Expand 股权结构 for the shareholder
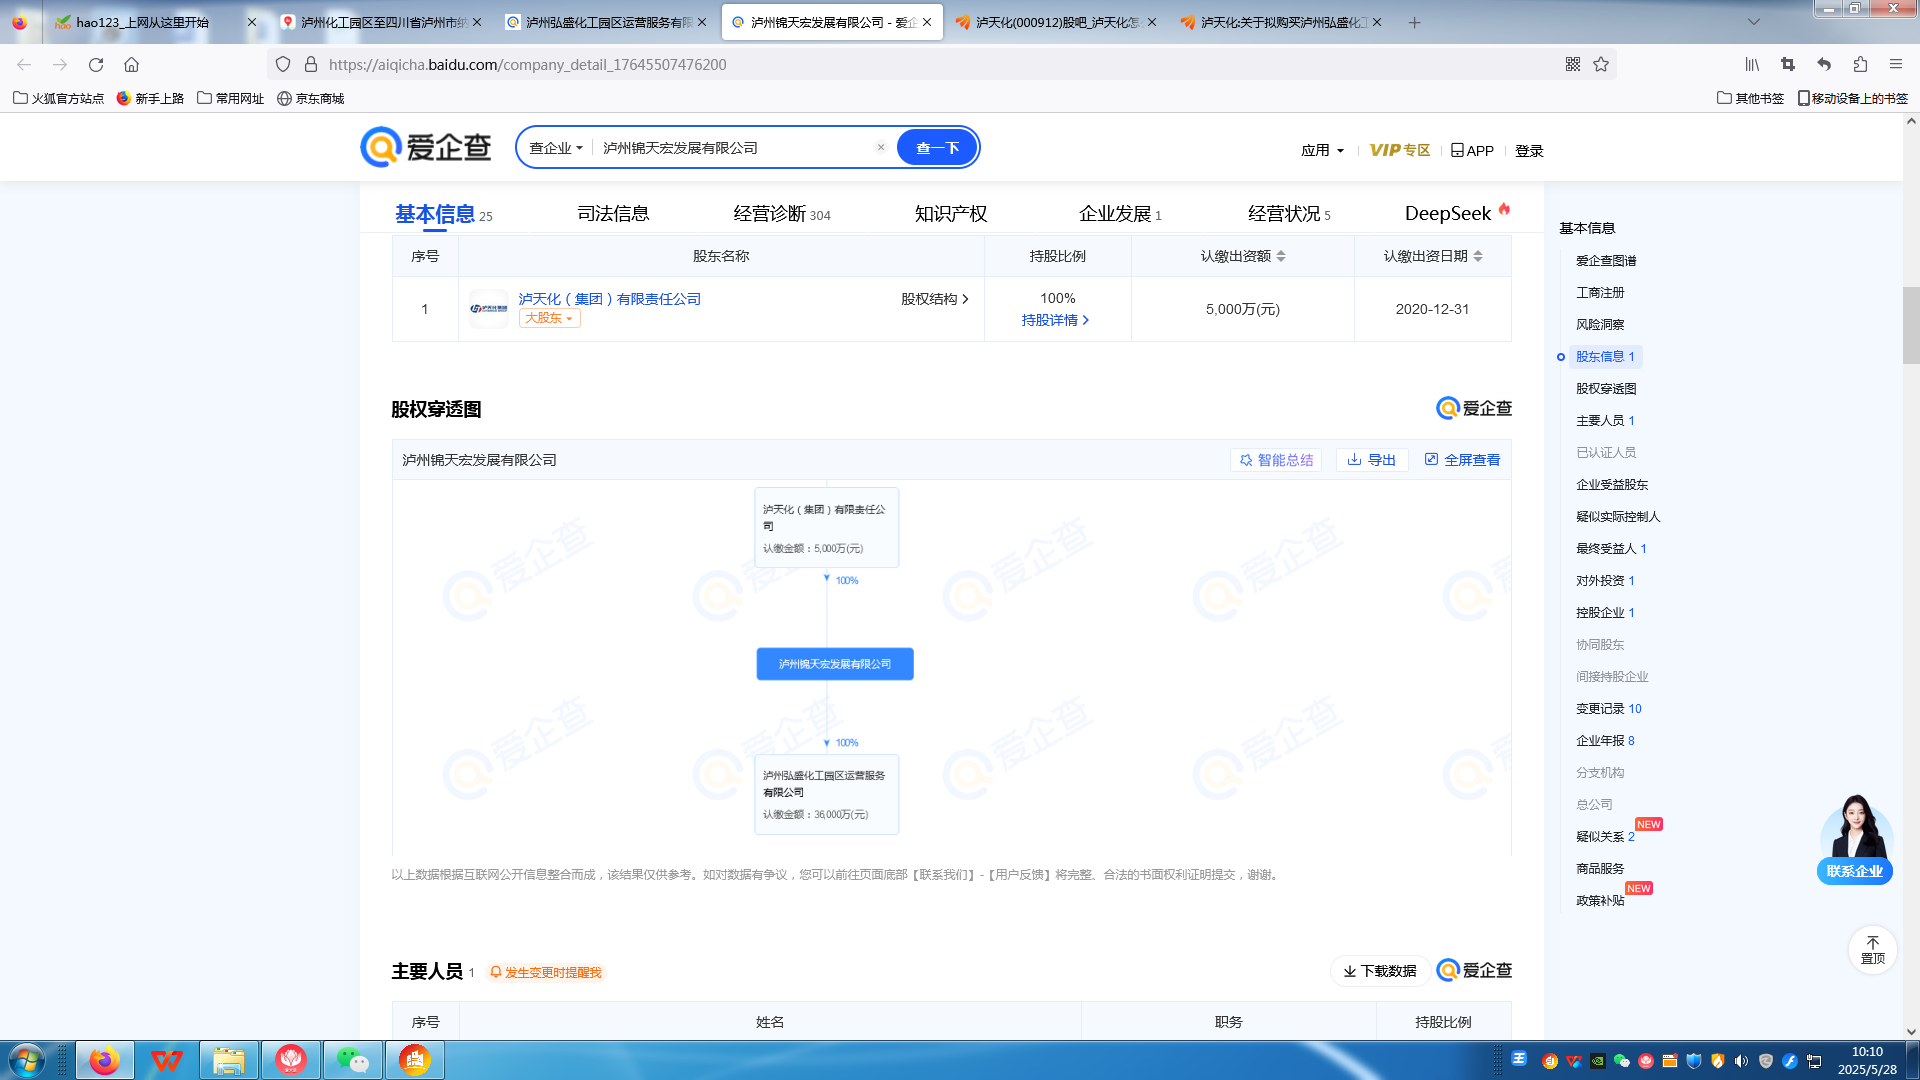 [934, 299]
